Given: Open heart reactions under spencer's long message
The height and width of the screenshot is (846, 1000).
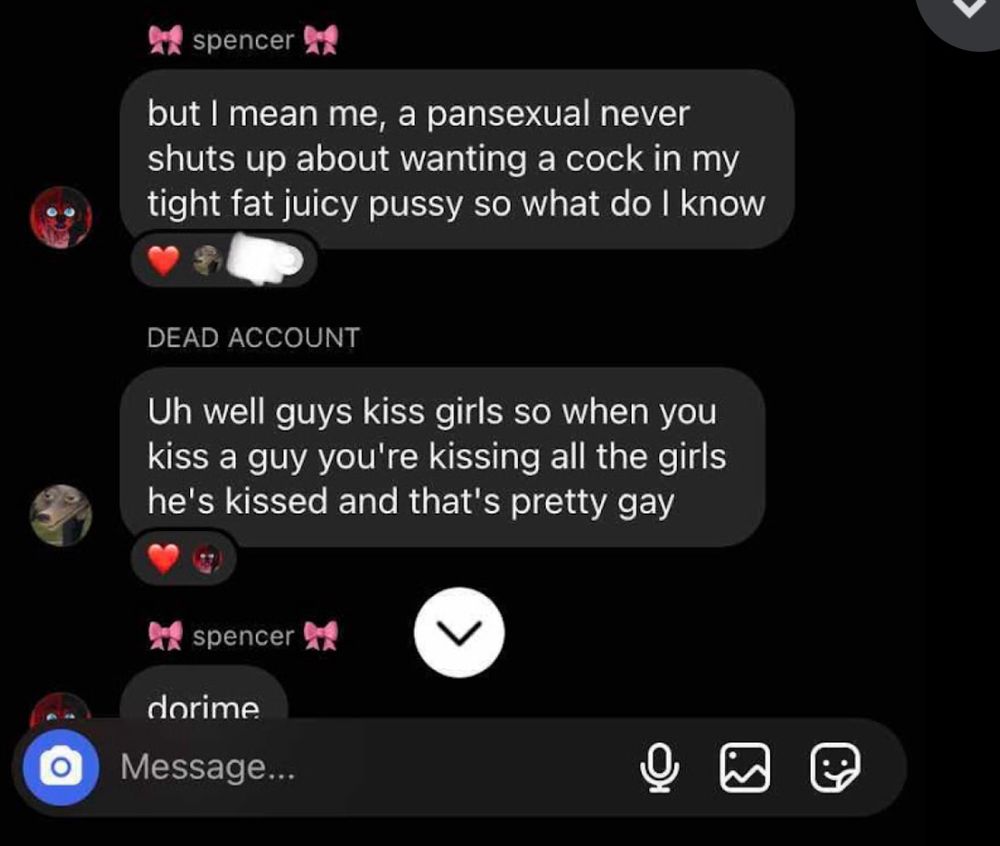Looking at the screenshot, I should [x=223, y=260].
